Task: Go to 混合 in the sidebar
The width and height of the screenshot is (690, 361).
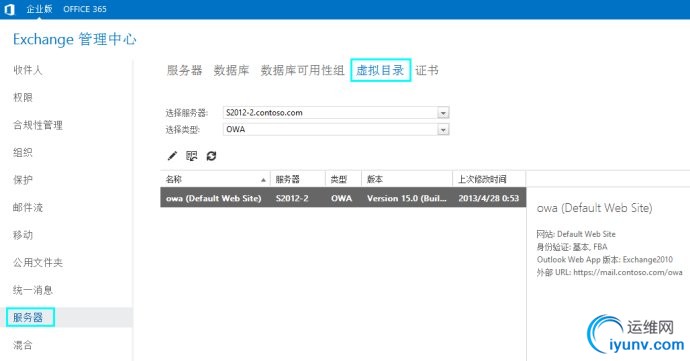Action: [23, 345]
